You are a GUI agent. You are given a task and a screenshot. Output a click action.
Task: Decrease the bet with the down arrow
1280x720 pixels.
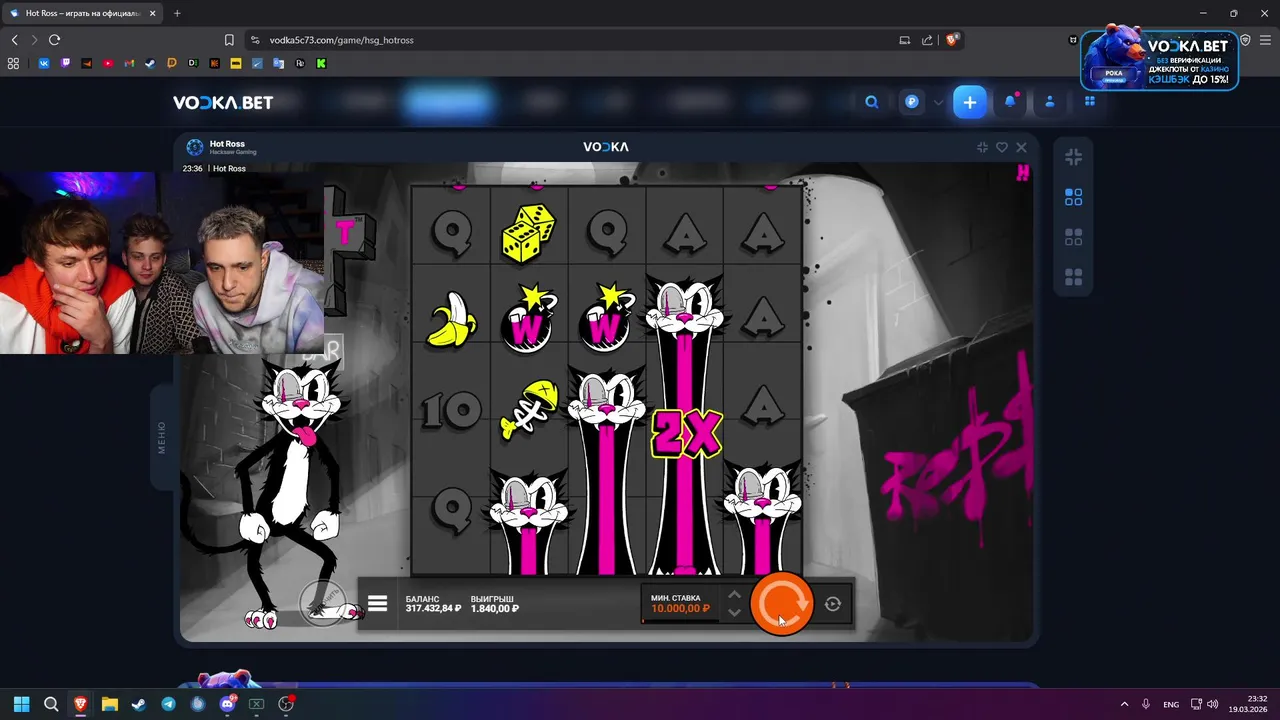point(734,612)
